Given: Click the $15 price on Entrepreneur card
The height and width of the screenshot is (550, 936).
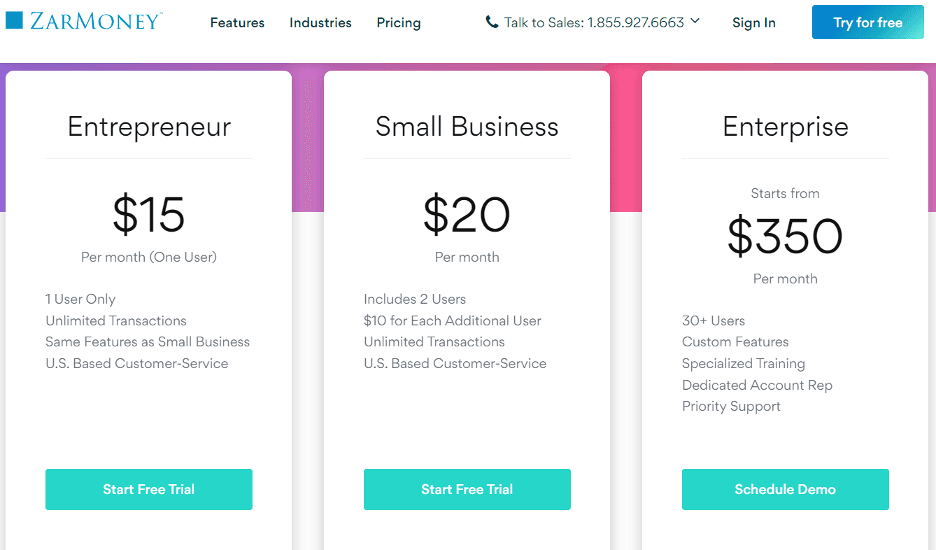Looking at the screenshot, I should 149,214.
